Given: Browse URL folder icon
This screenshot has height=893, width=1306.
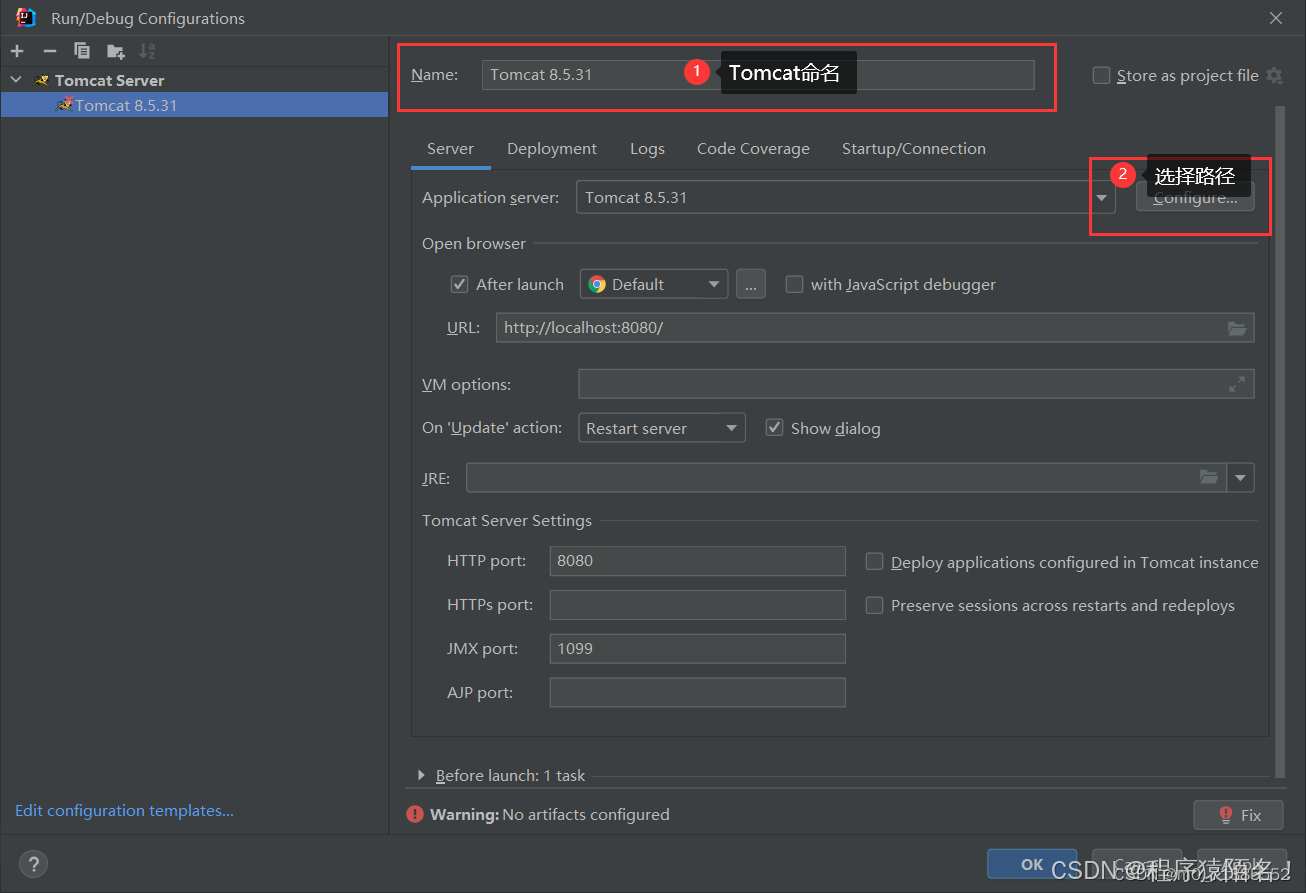Looking at the screenshot, I should pos(1237,328).
